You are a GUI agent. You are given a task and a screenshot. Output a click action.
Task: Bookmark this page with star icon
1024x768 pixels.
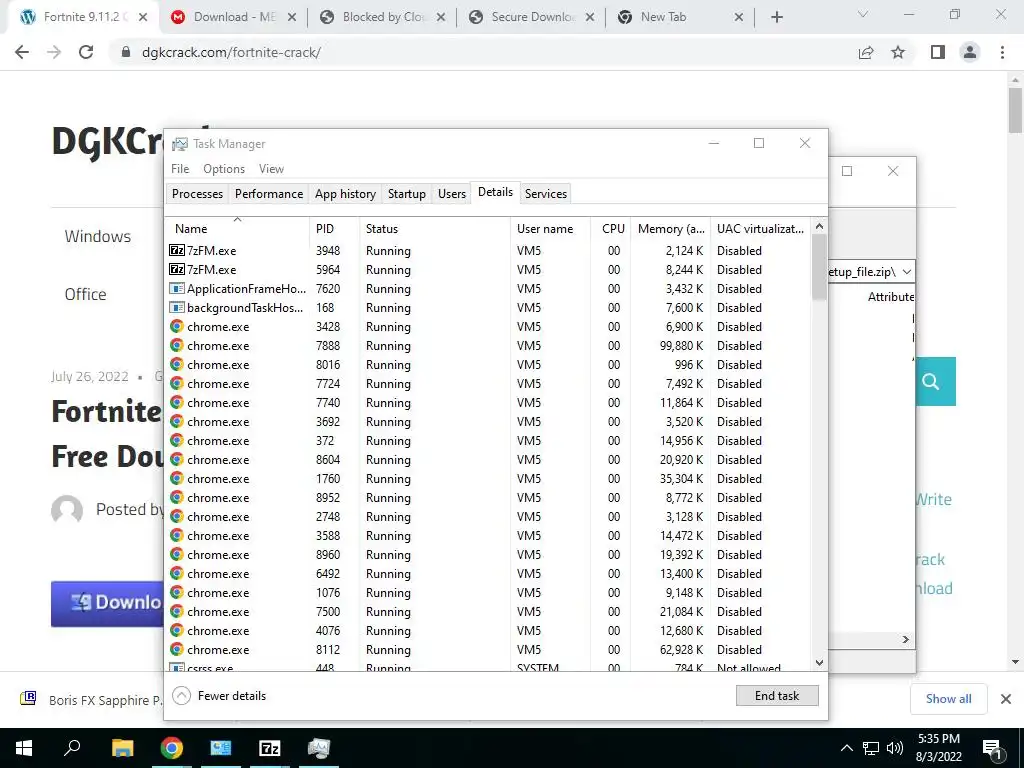[898, 52]
